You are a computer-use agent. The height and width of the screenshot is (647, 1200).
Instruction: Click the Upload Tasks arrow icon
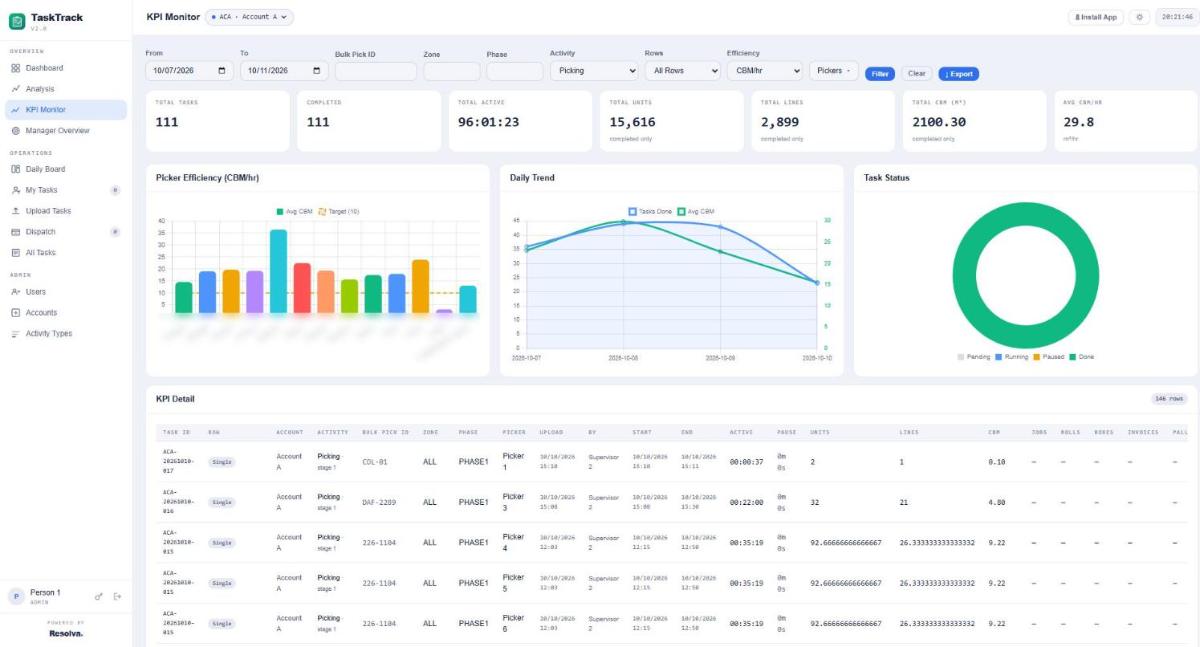tap(16, 211)
